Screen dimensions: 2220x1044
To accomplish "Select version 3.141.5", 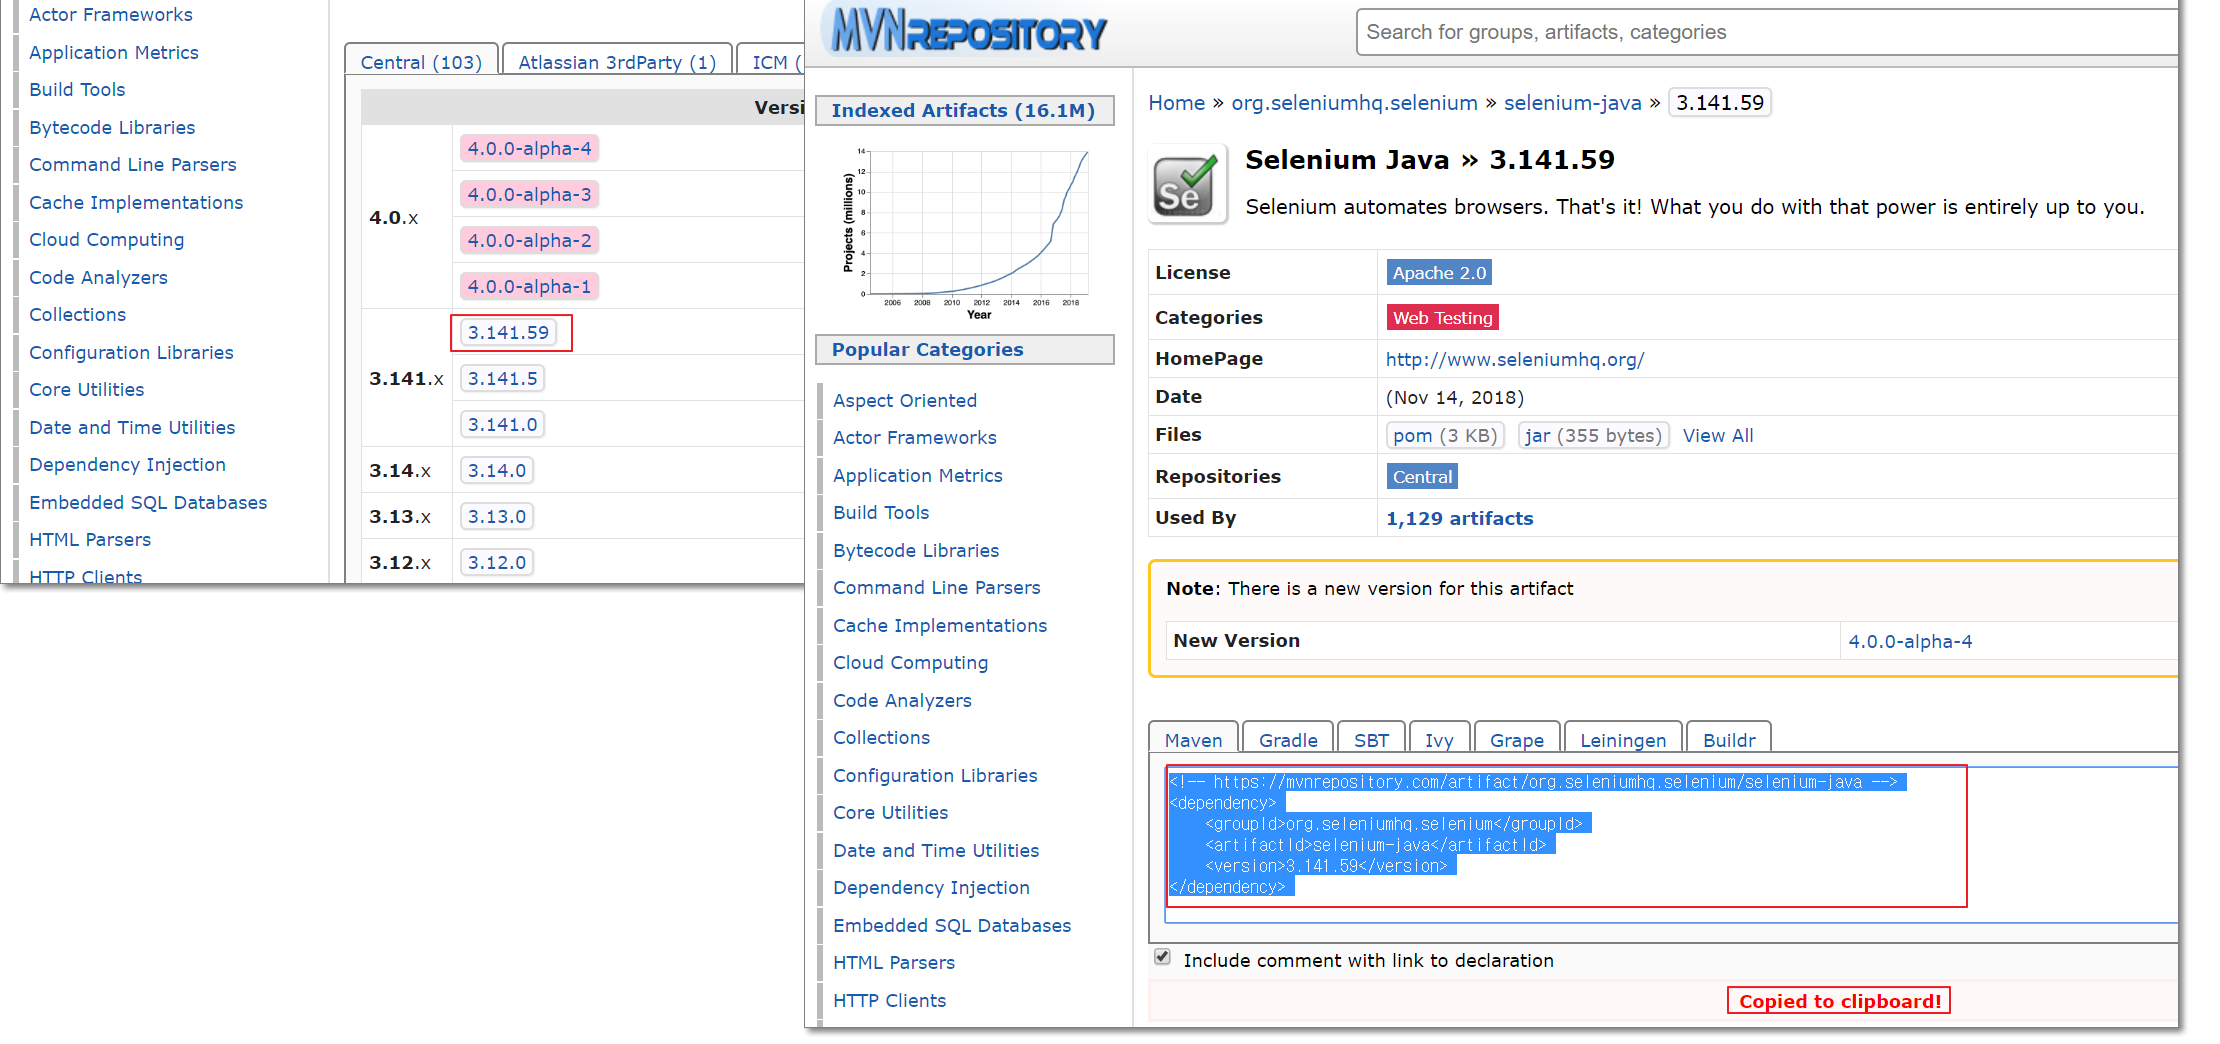I will (x=502, y=378).
